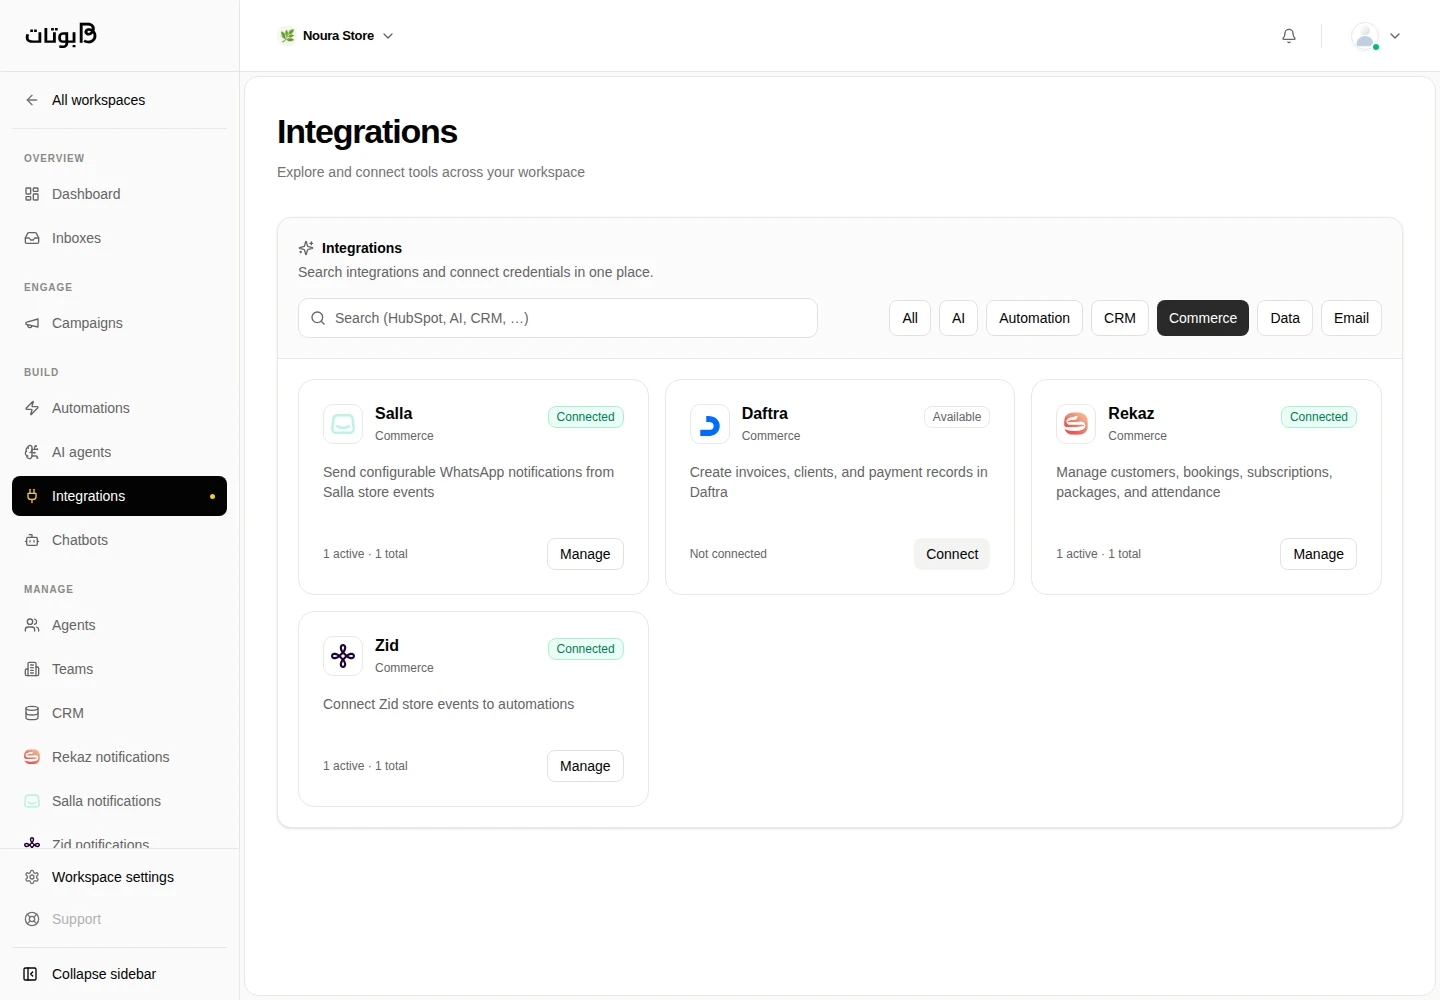This screenshot has width=1440, height=1000.
Task: Open the Automations page
Action: click(x=119, y=408)
